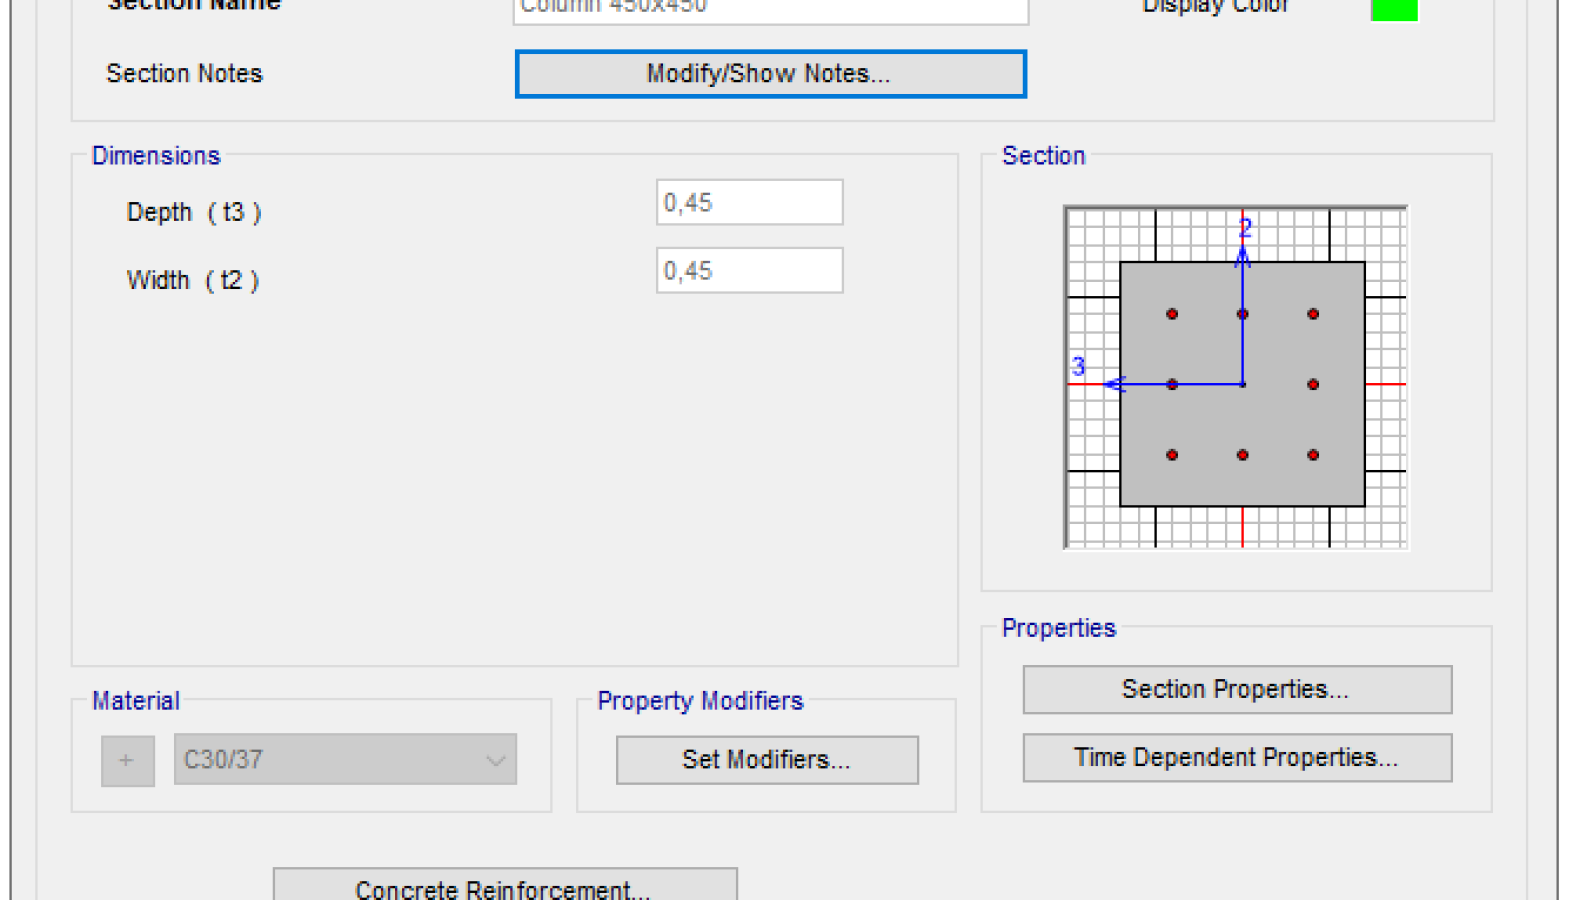The image size is (1580, 900).
Task: Click the blue axis 3 arrow in the section preview
Action: click(1114, 384)
